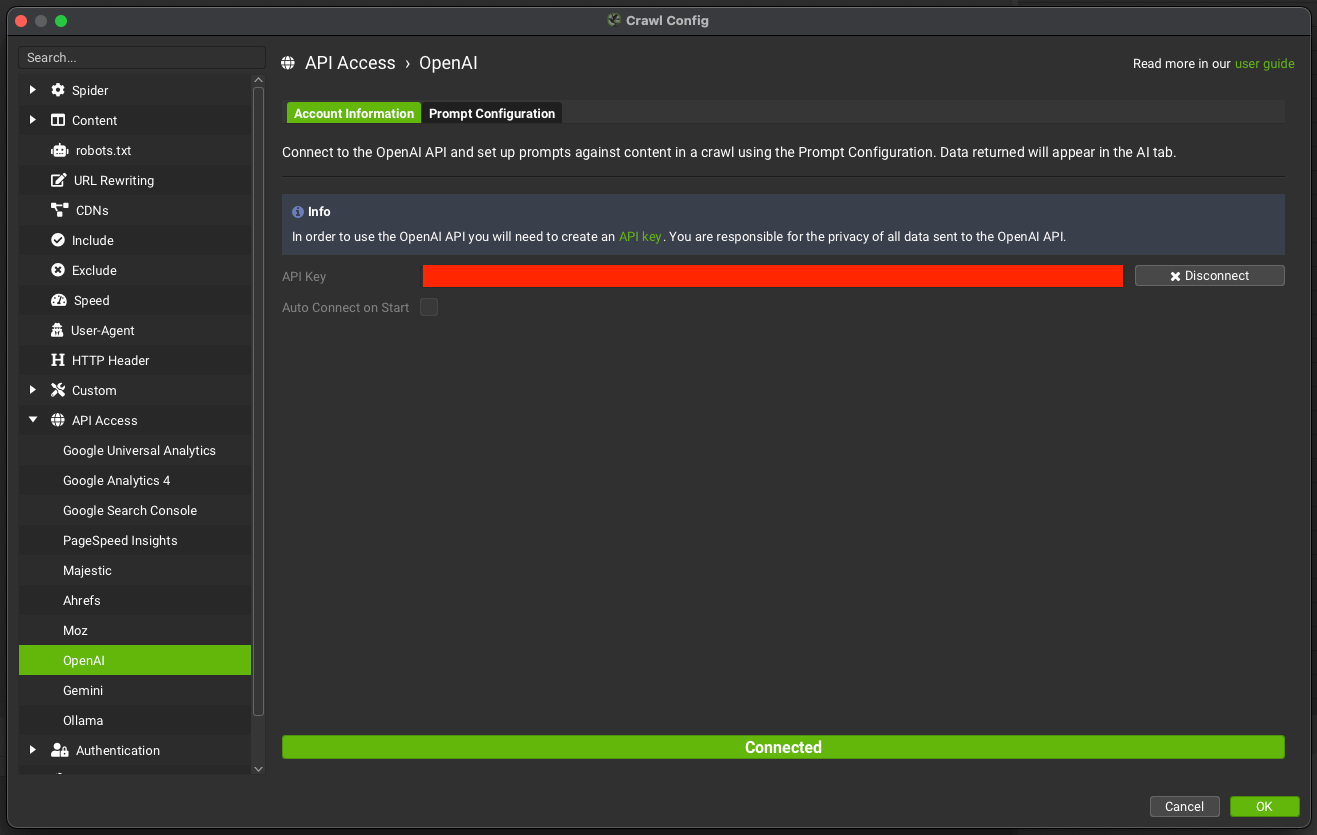The image size is (1317, 835).
Task: Click the sidebar Search field
Action: tap(141, 57)
